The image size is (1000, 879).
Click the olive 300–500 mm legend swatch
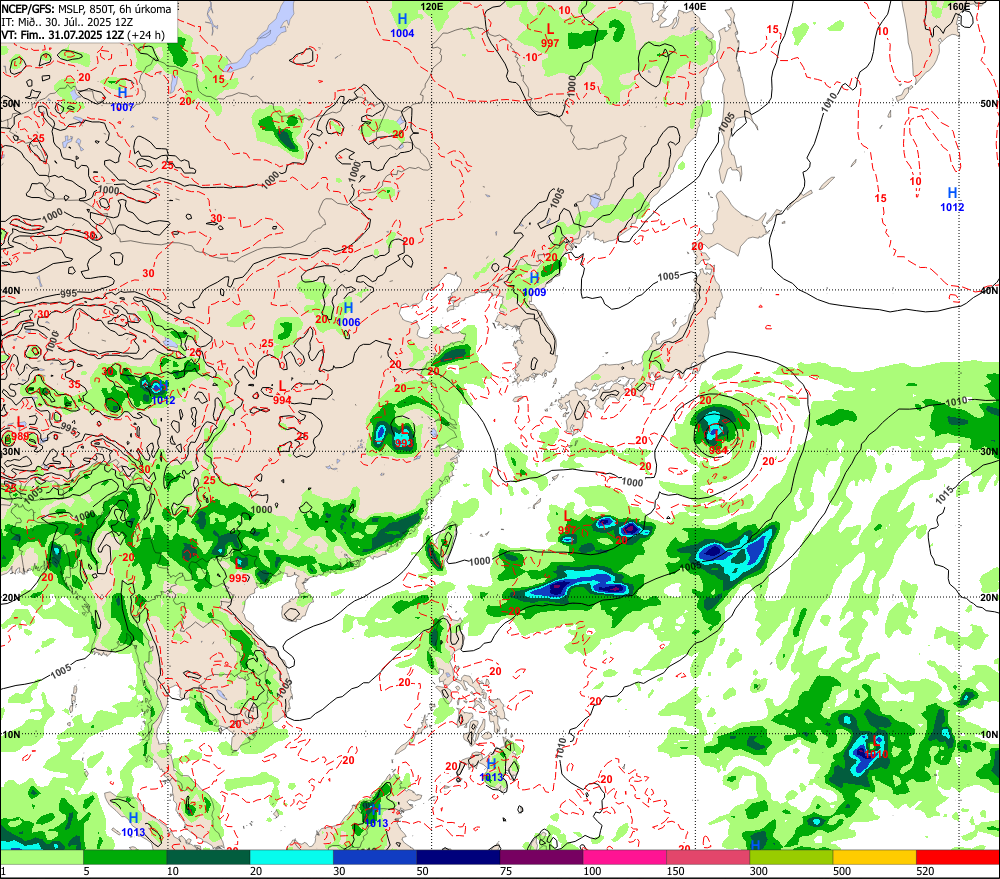point(791,857)
